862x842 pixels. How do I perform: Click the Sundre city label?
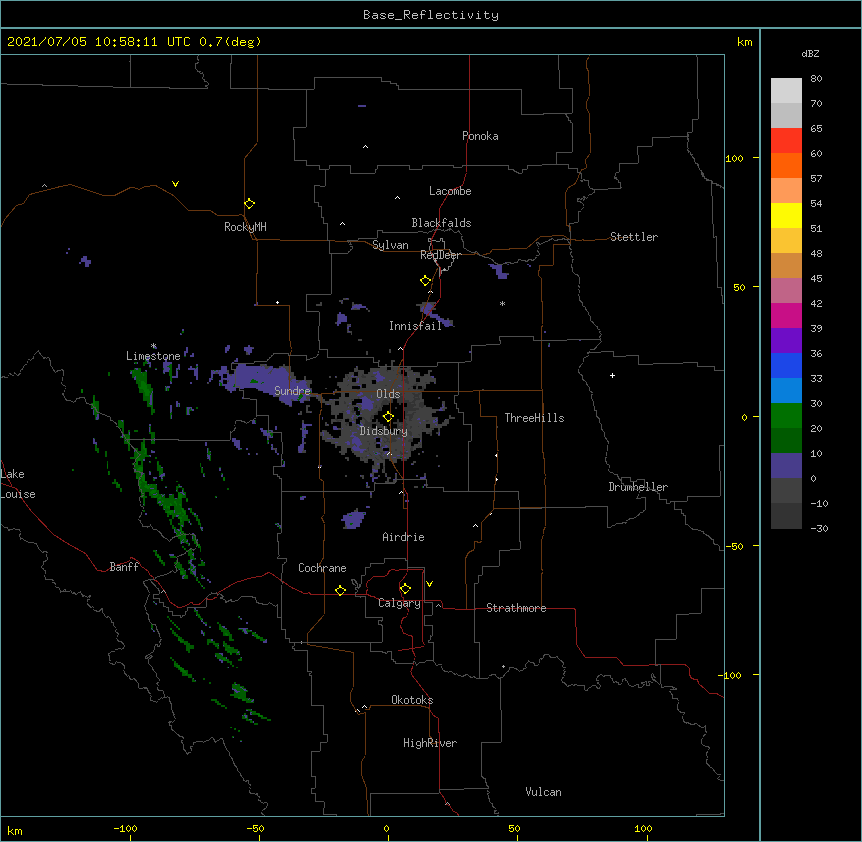pyautogui.click(x=292, y=391)
